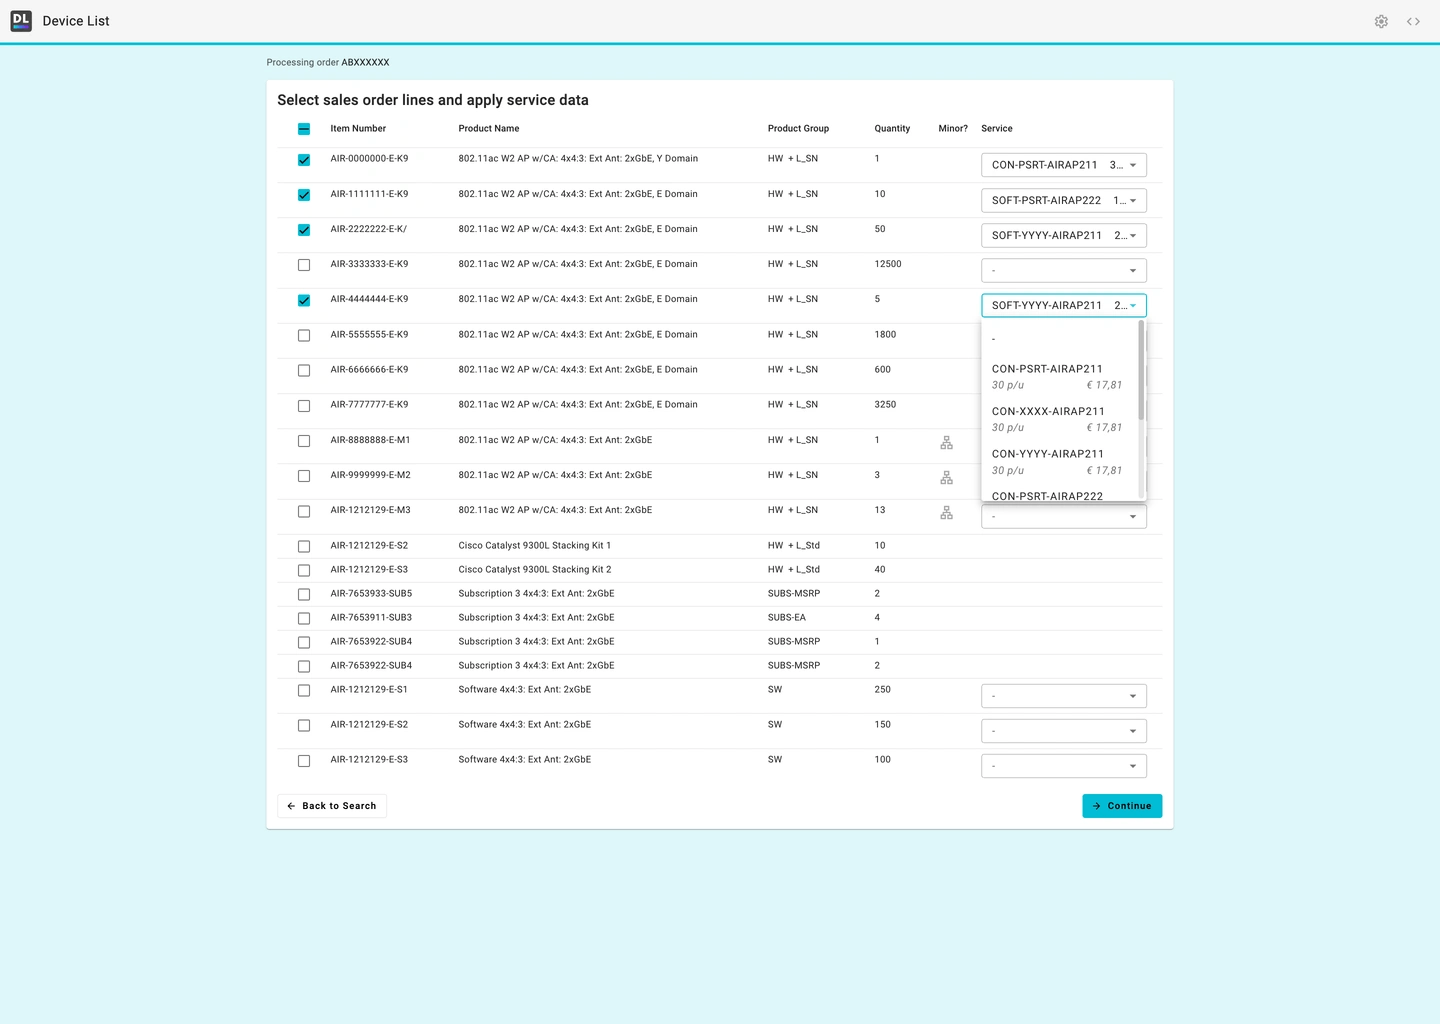The width and height of the screenshot is (1440, 1024).
Task: Click the code brackets icon in header
Action: 1413,21
